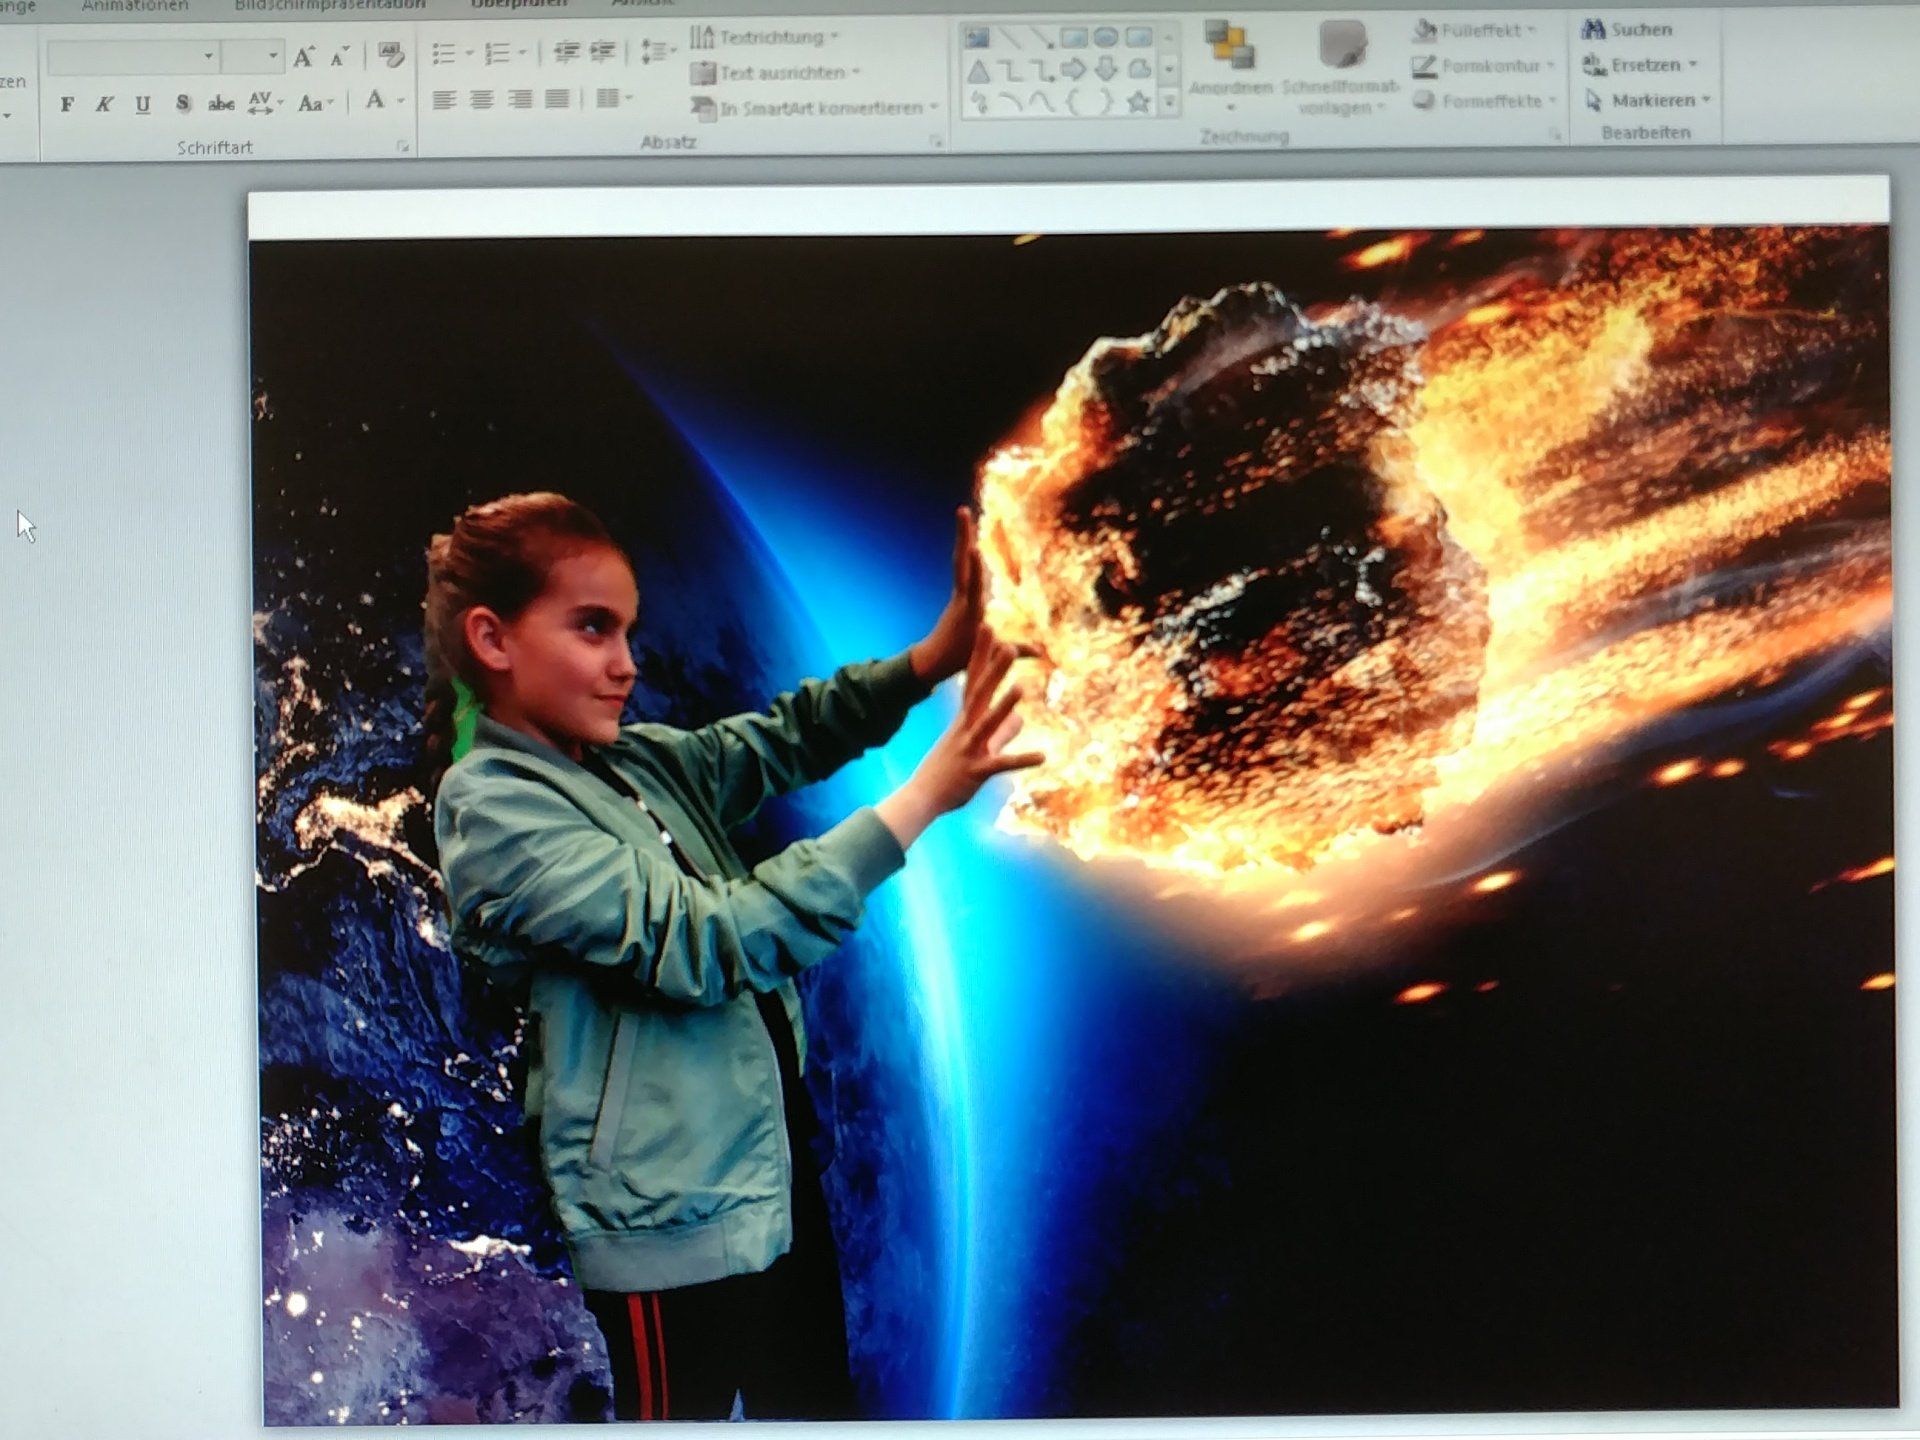Viewport: 1920px width, 1440px height.
Task: Click In SmartArt konvertieren button
Action: click(815, 108)
